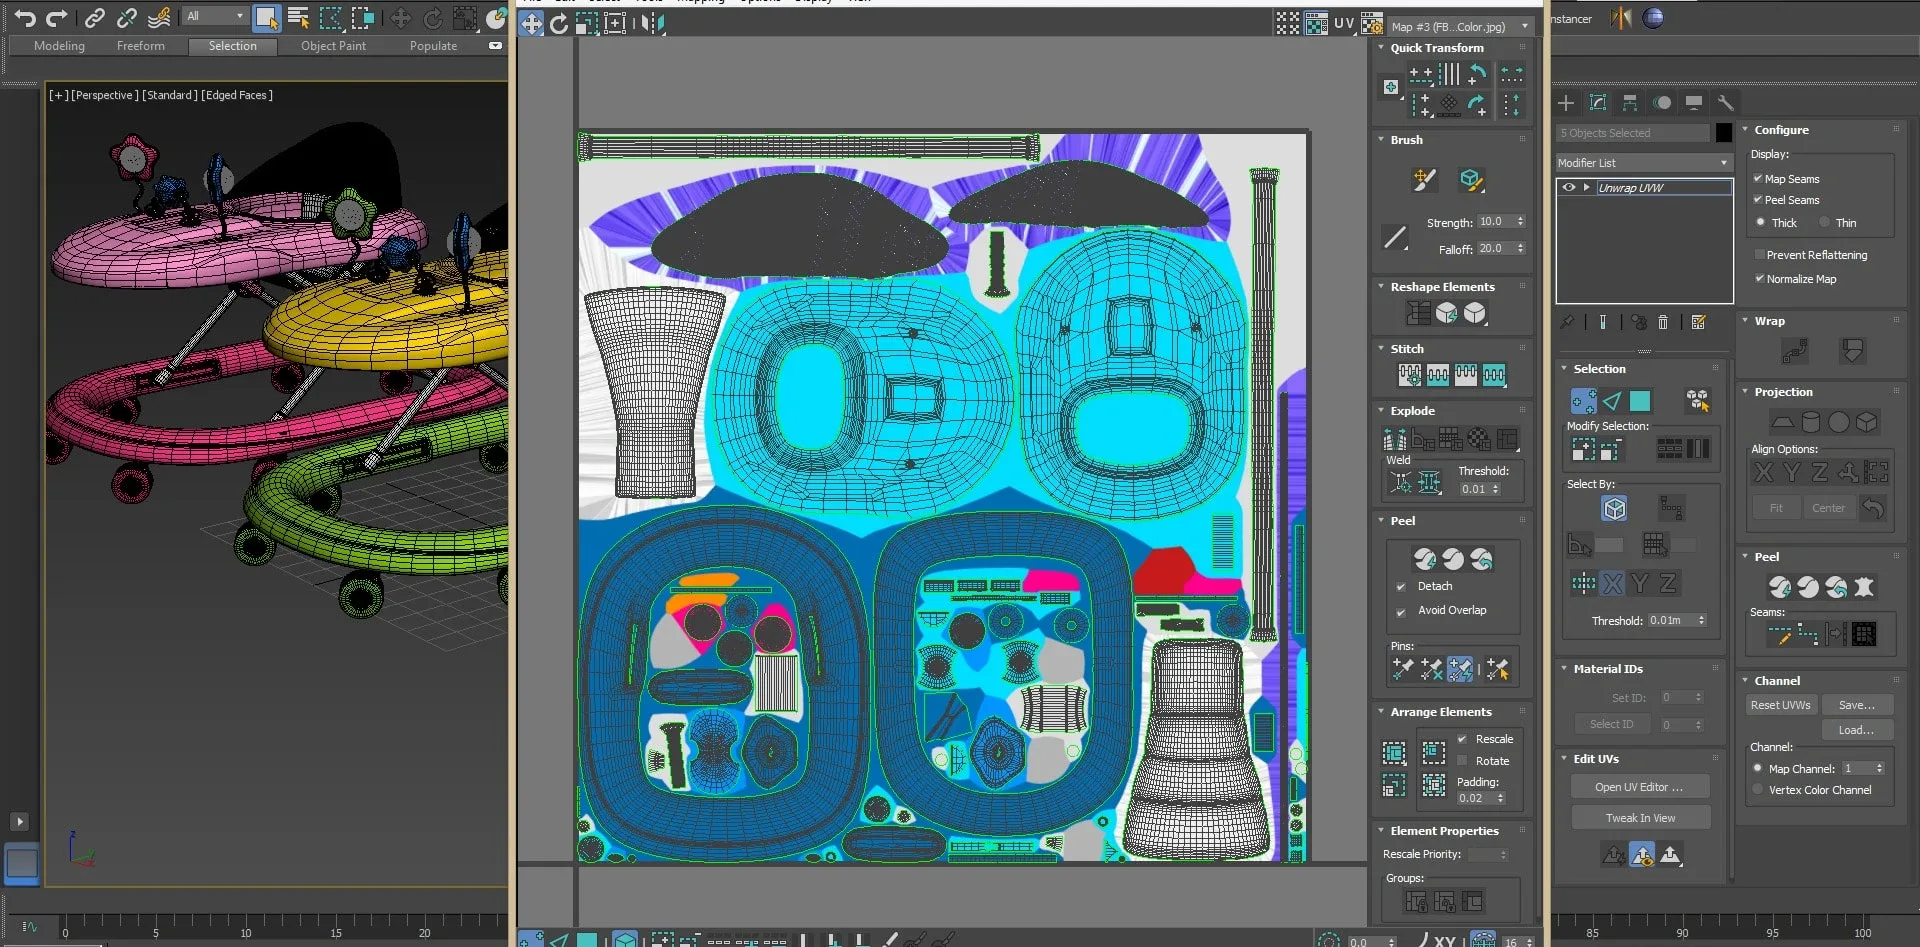The image size is (1920, 947).
Task: Open the Modifier List dropdown
Action: (x=1643, y=162)
